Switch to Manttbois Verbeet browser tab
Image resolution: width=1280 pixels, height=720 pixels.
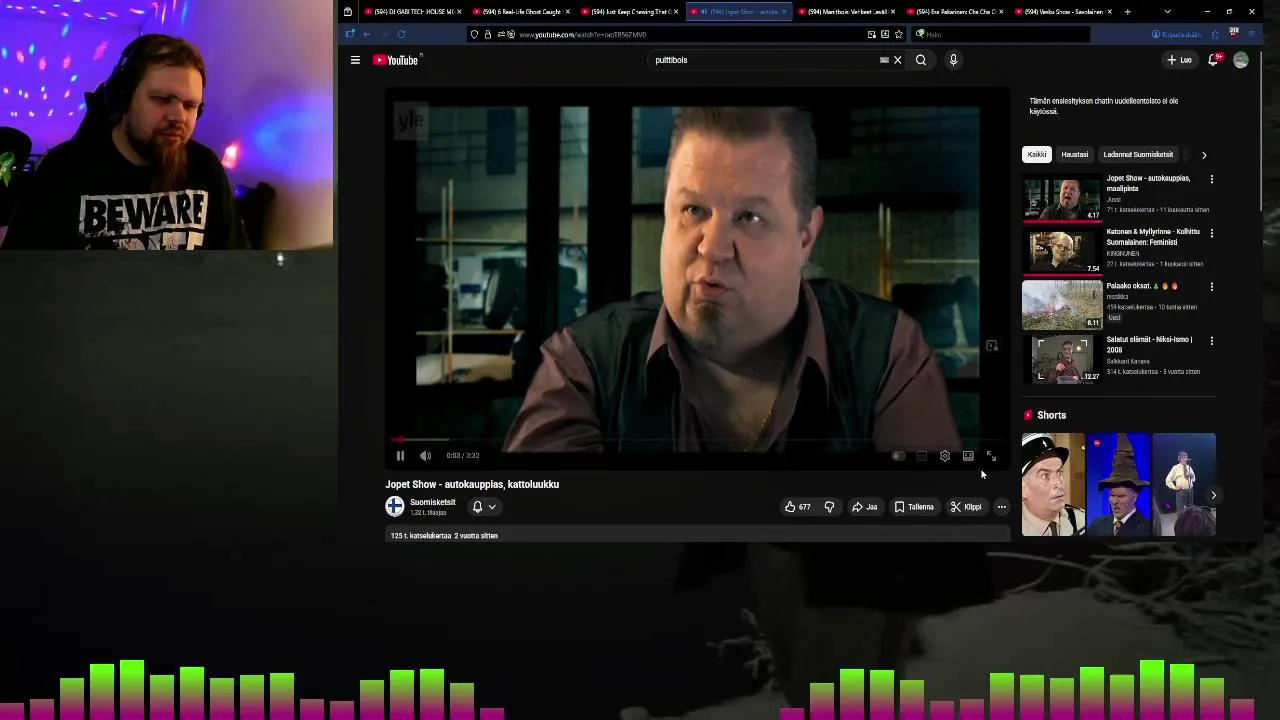point(846,12)
